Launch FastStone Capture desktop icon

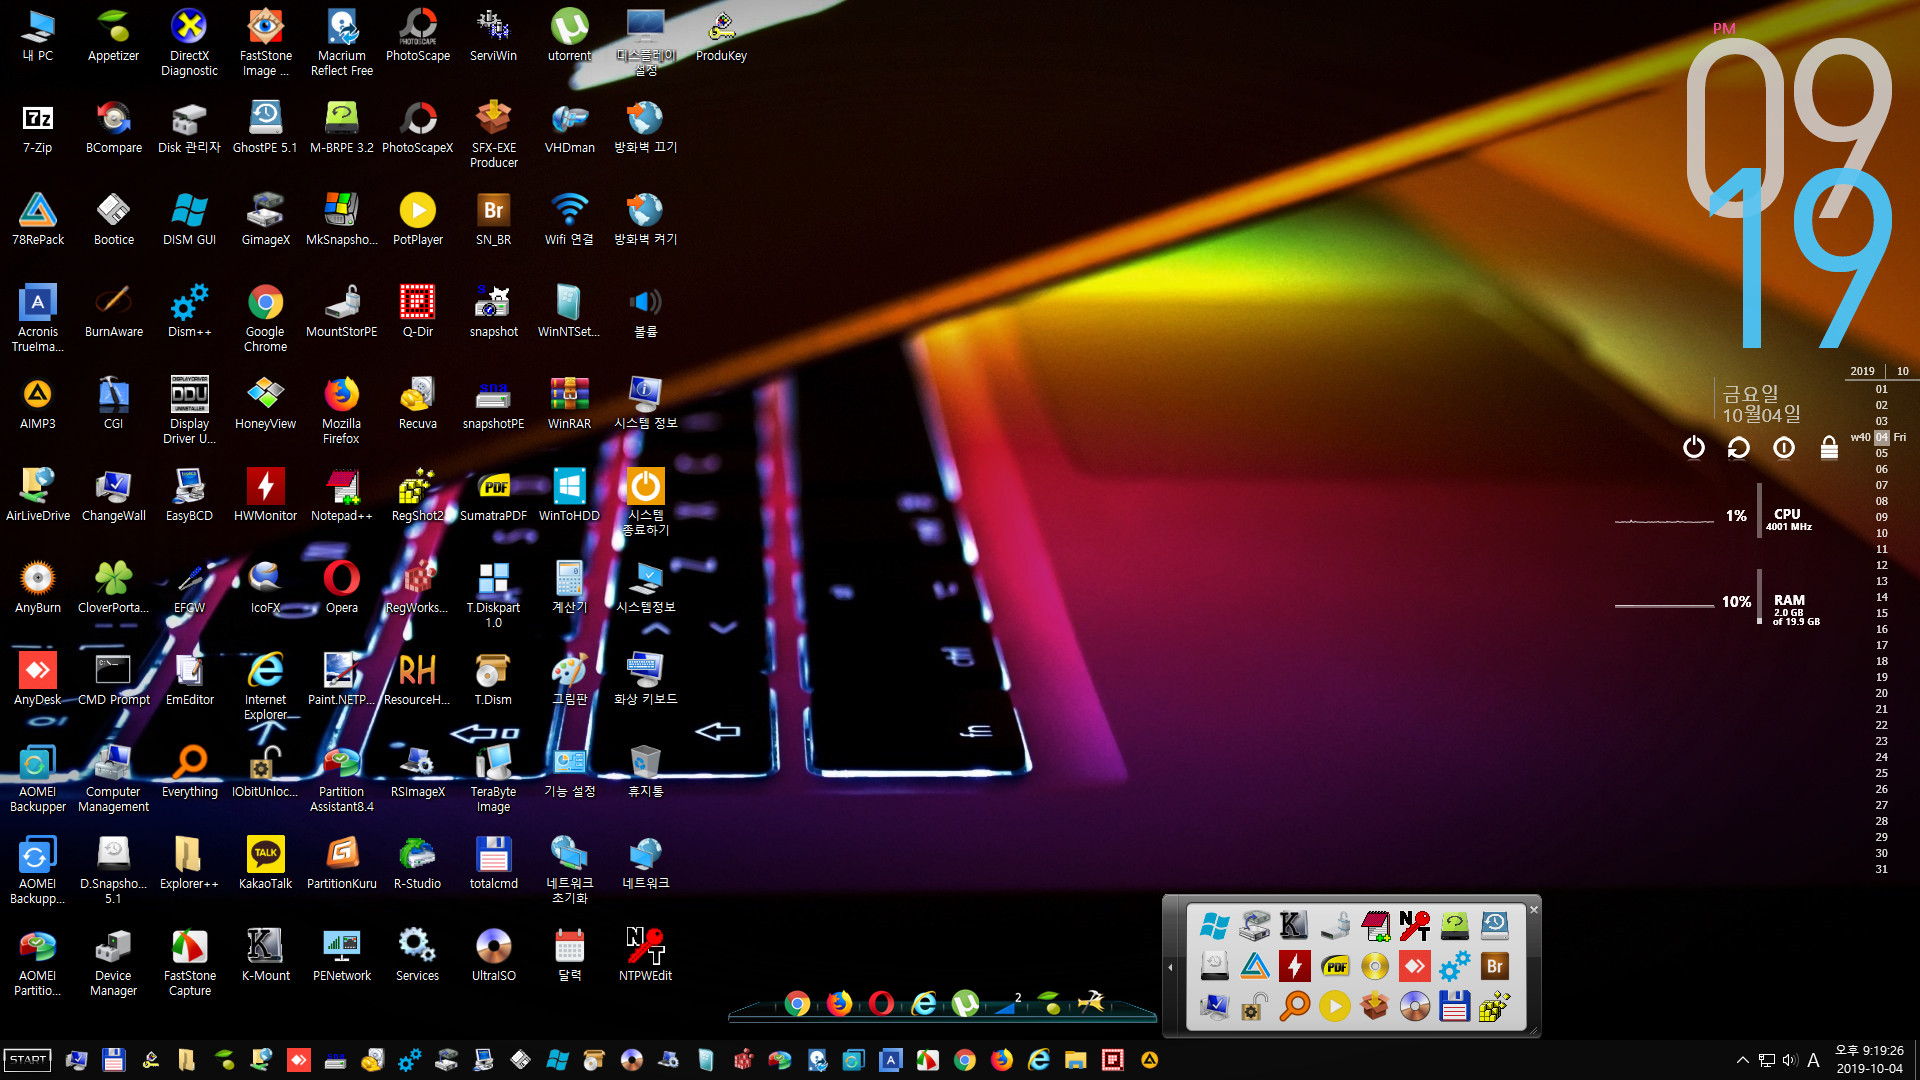(x=189, y=963)
